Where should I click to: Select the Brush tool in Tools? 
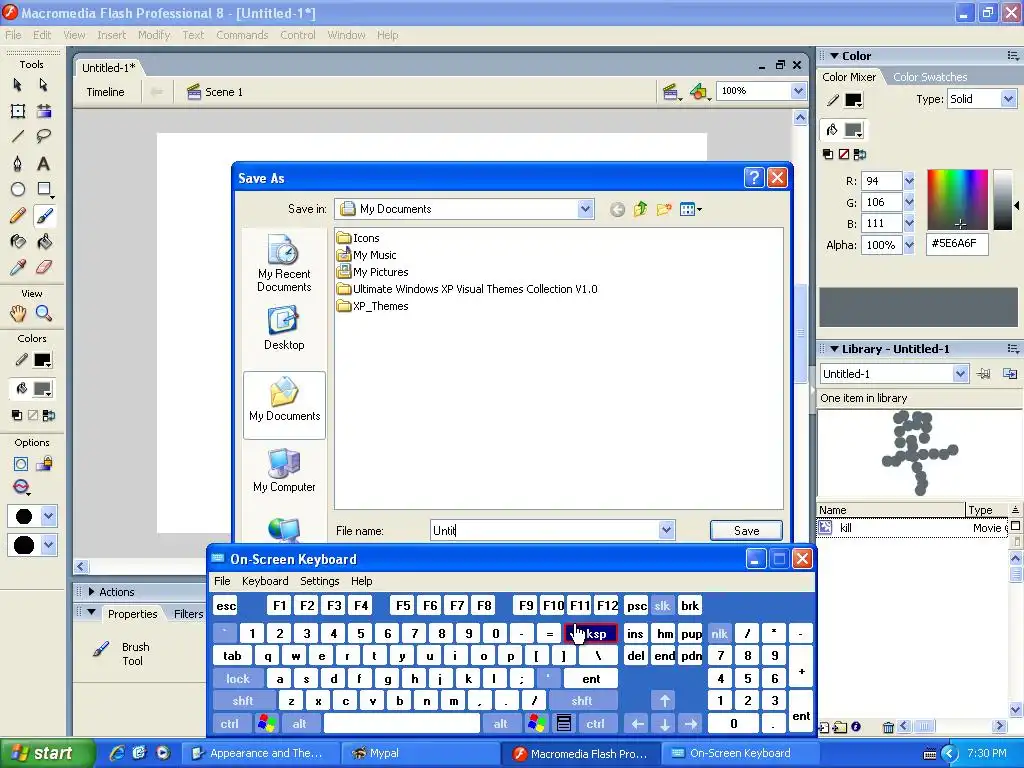click(x=44, y=216)
